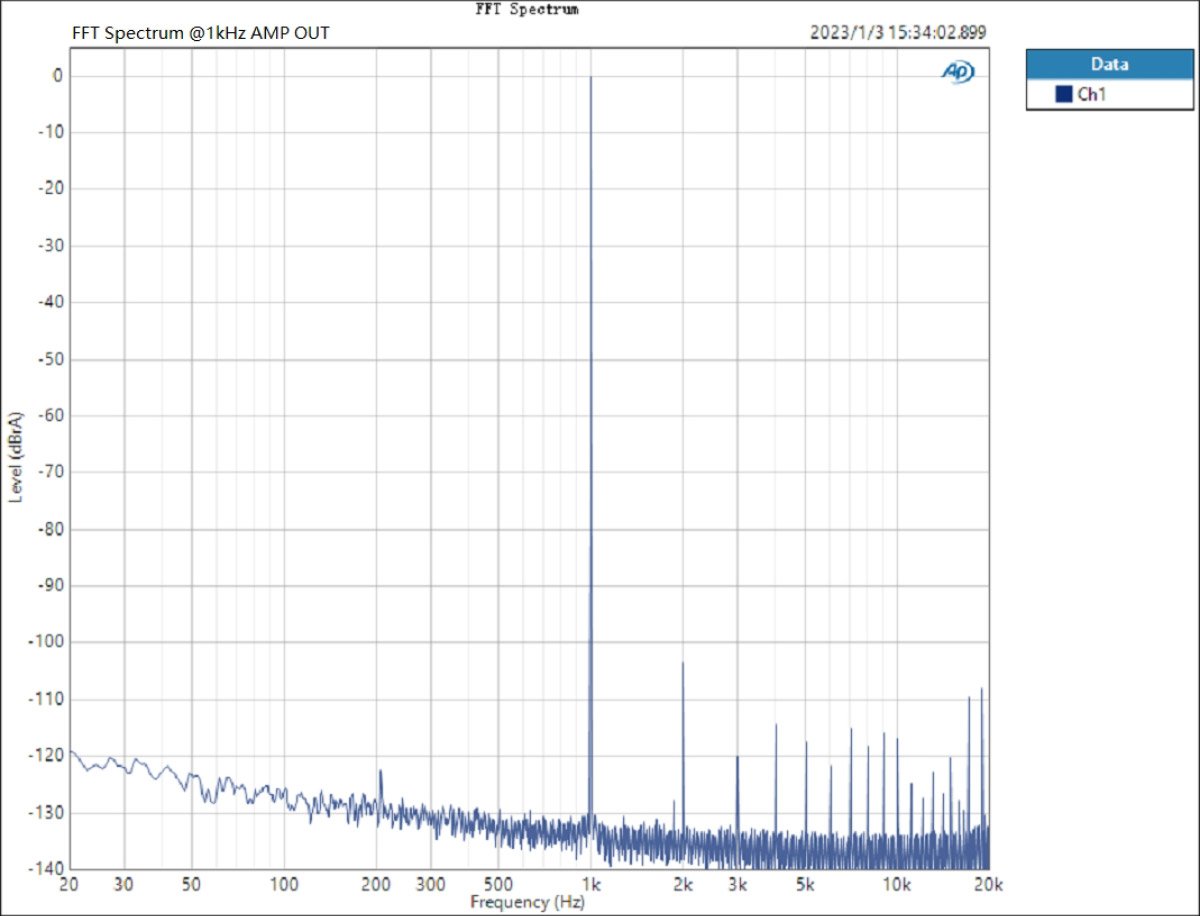Click the 3 kHz harmonic peak tip
This screenshot has width=1200, height=916.
point(737,756)
